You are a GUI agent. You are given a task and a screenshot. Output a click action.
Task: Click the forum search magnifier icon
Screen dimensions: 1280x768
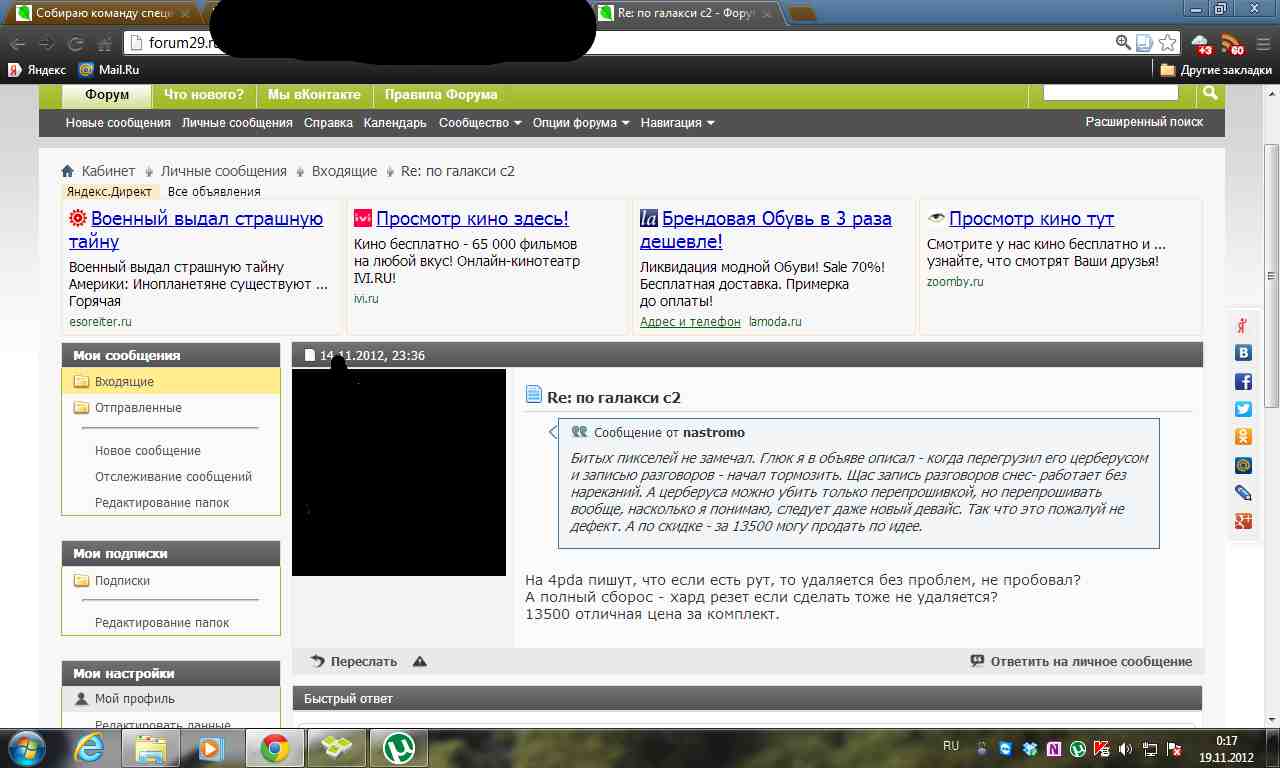[1210, 93]
